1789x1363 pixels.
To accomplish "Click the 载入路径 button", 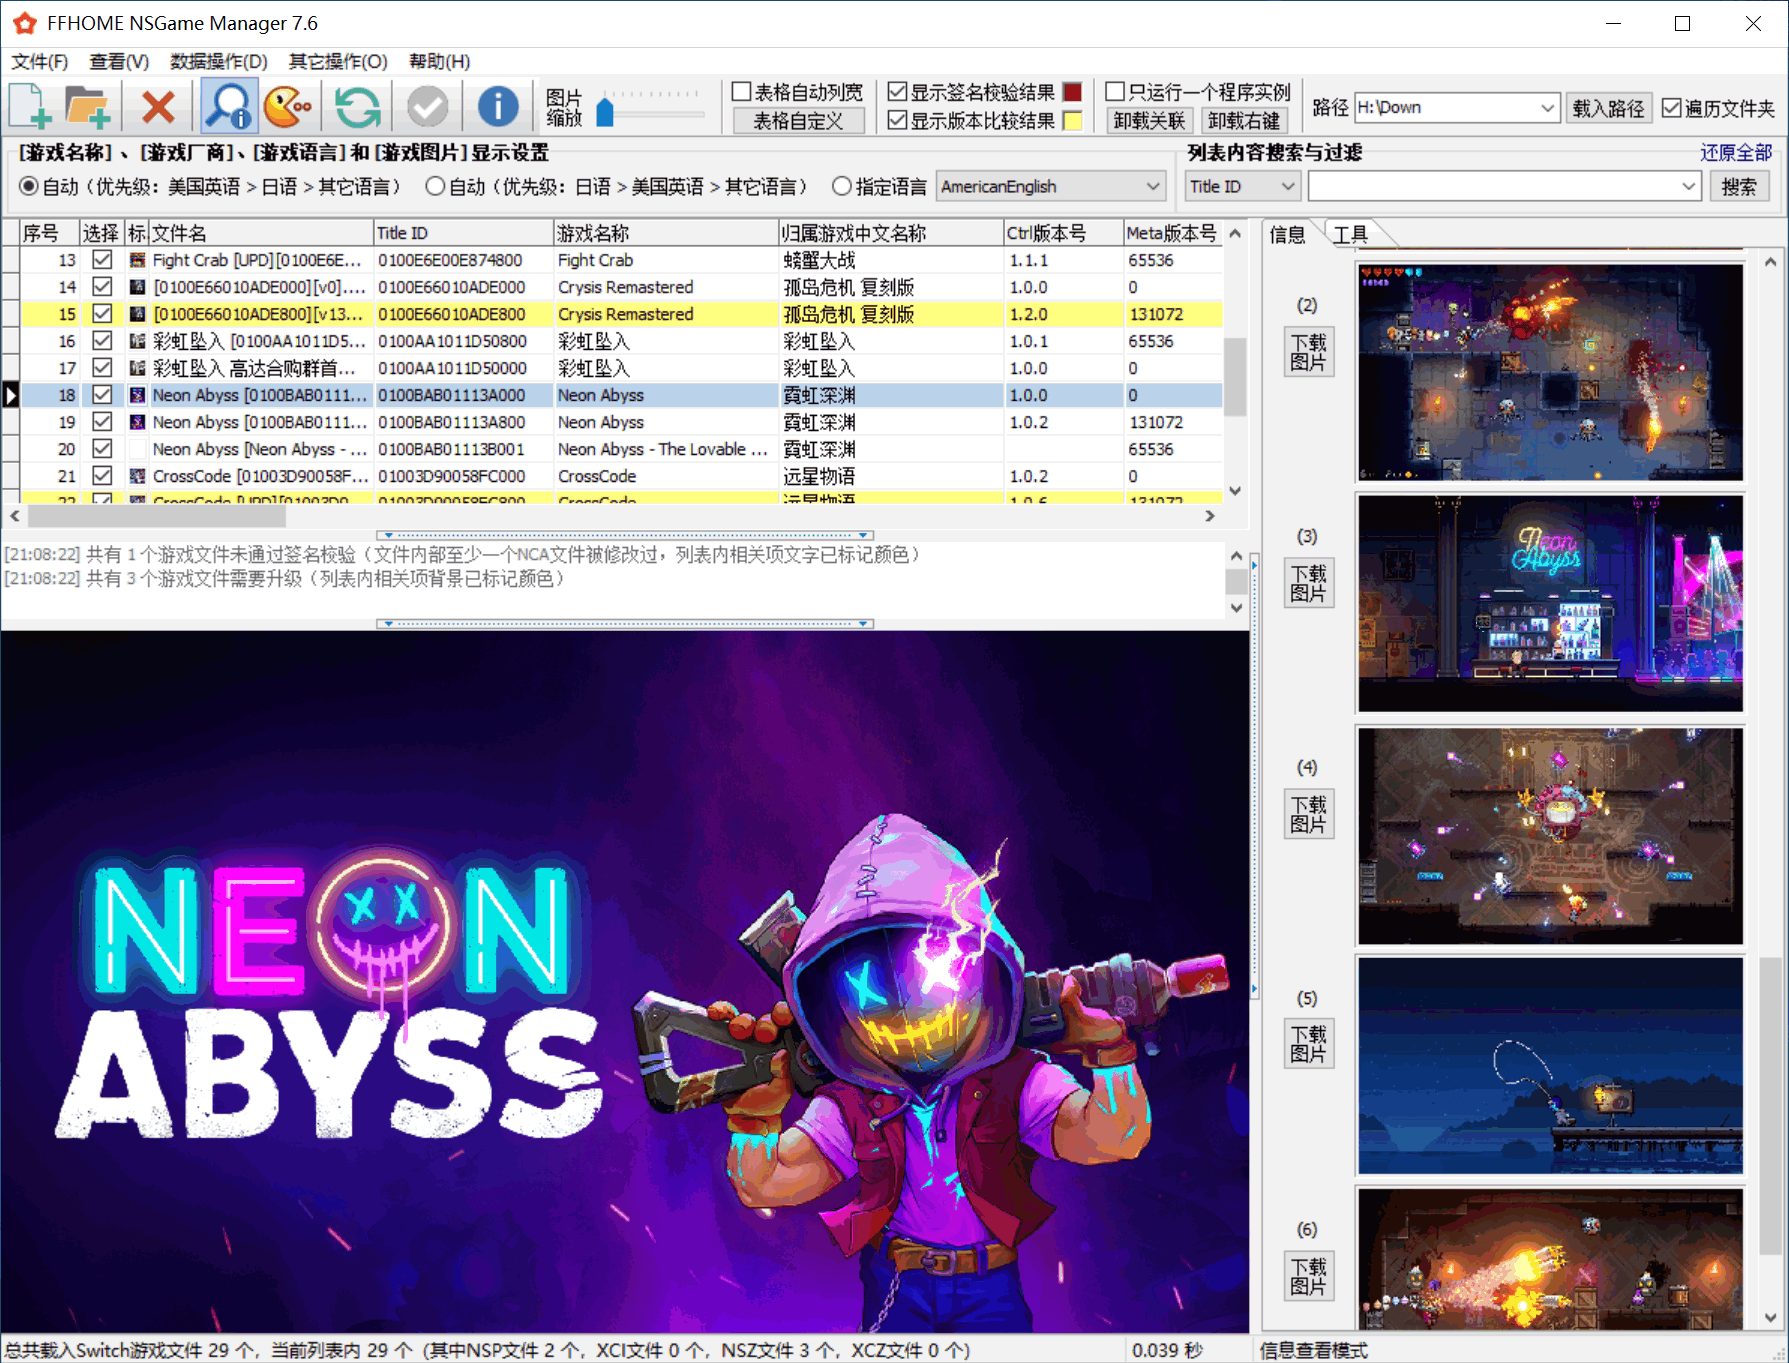I will coord(1608,108).
